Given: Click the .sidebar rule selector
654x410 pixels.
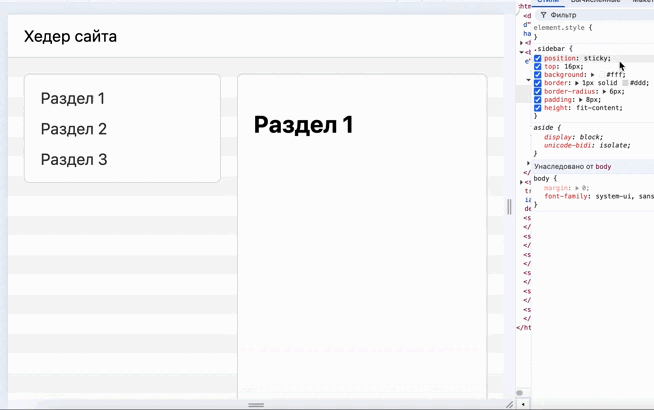Looking at the screenshot, I should pyautogui.click(x=550, y=49).
